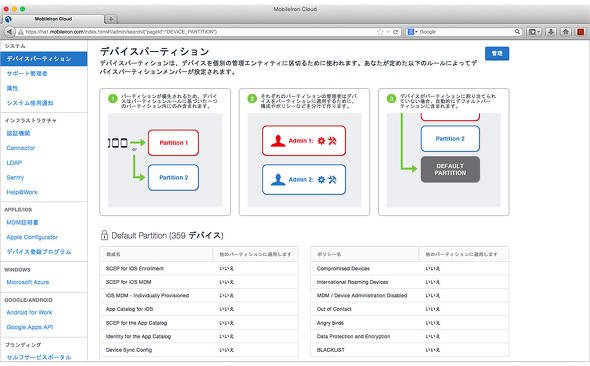
Task: Go to the home page icon
Action: coord(566,32)
